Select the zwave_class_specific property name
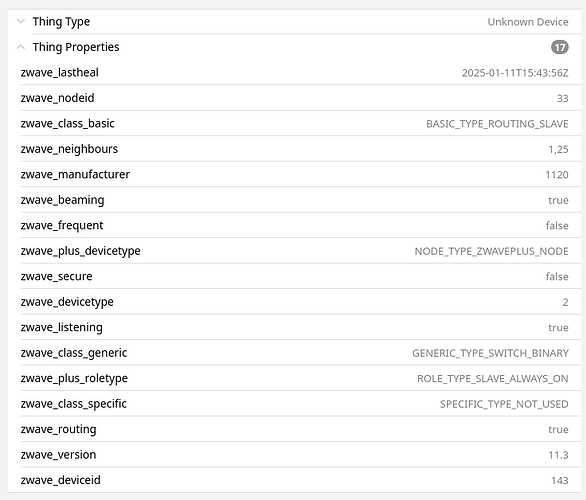 [x=74, y=404]
